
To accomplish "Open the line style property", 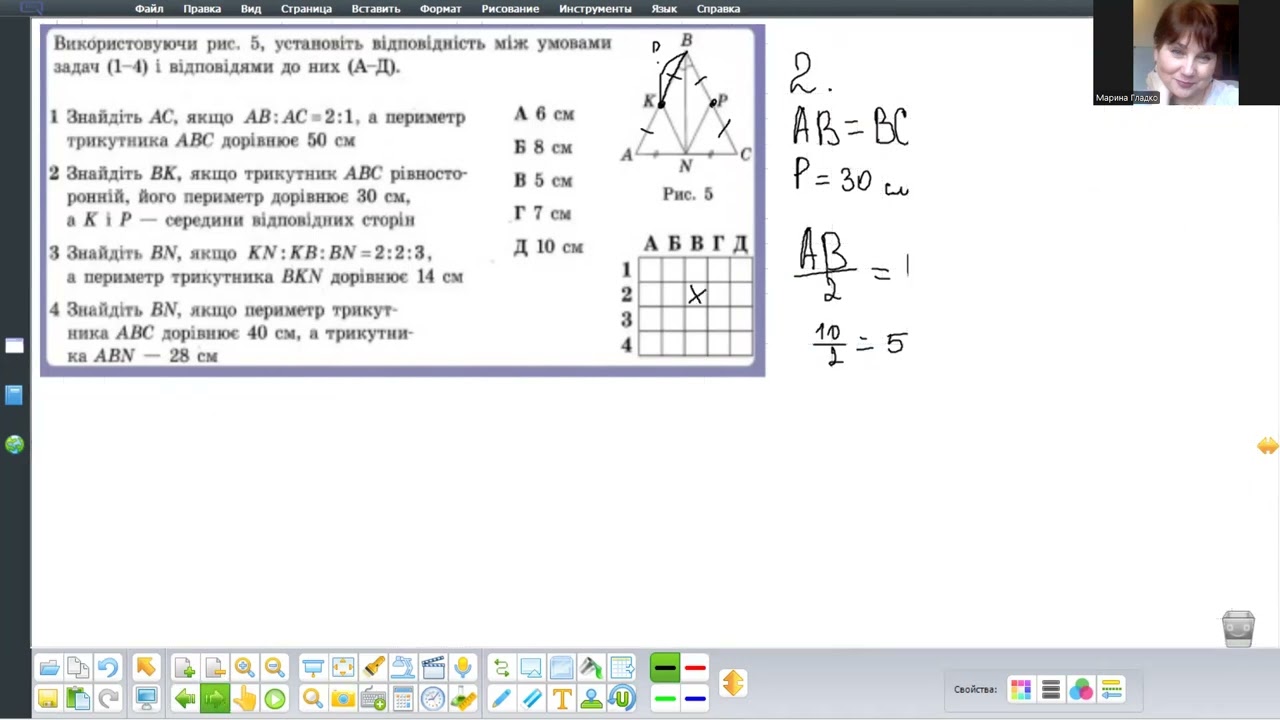I will pos(1111,689).
